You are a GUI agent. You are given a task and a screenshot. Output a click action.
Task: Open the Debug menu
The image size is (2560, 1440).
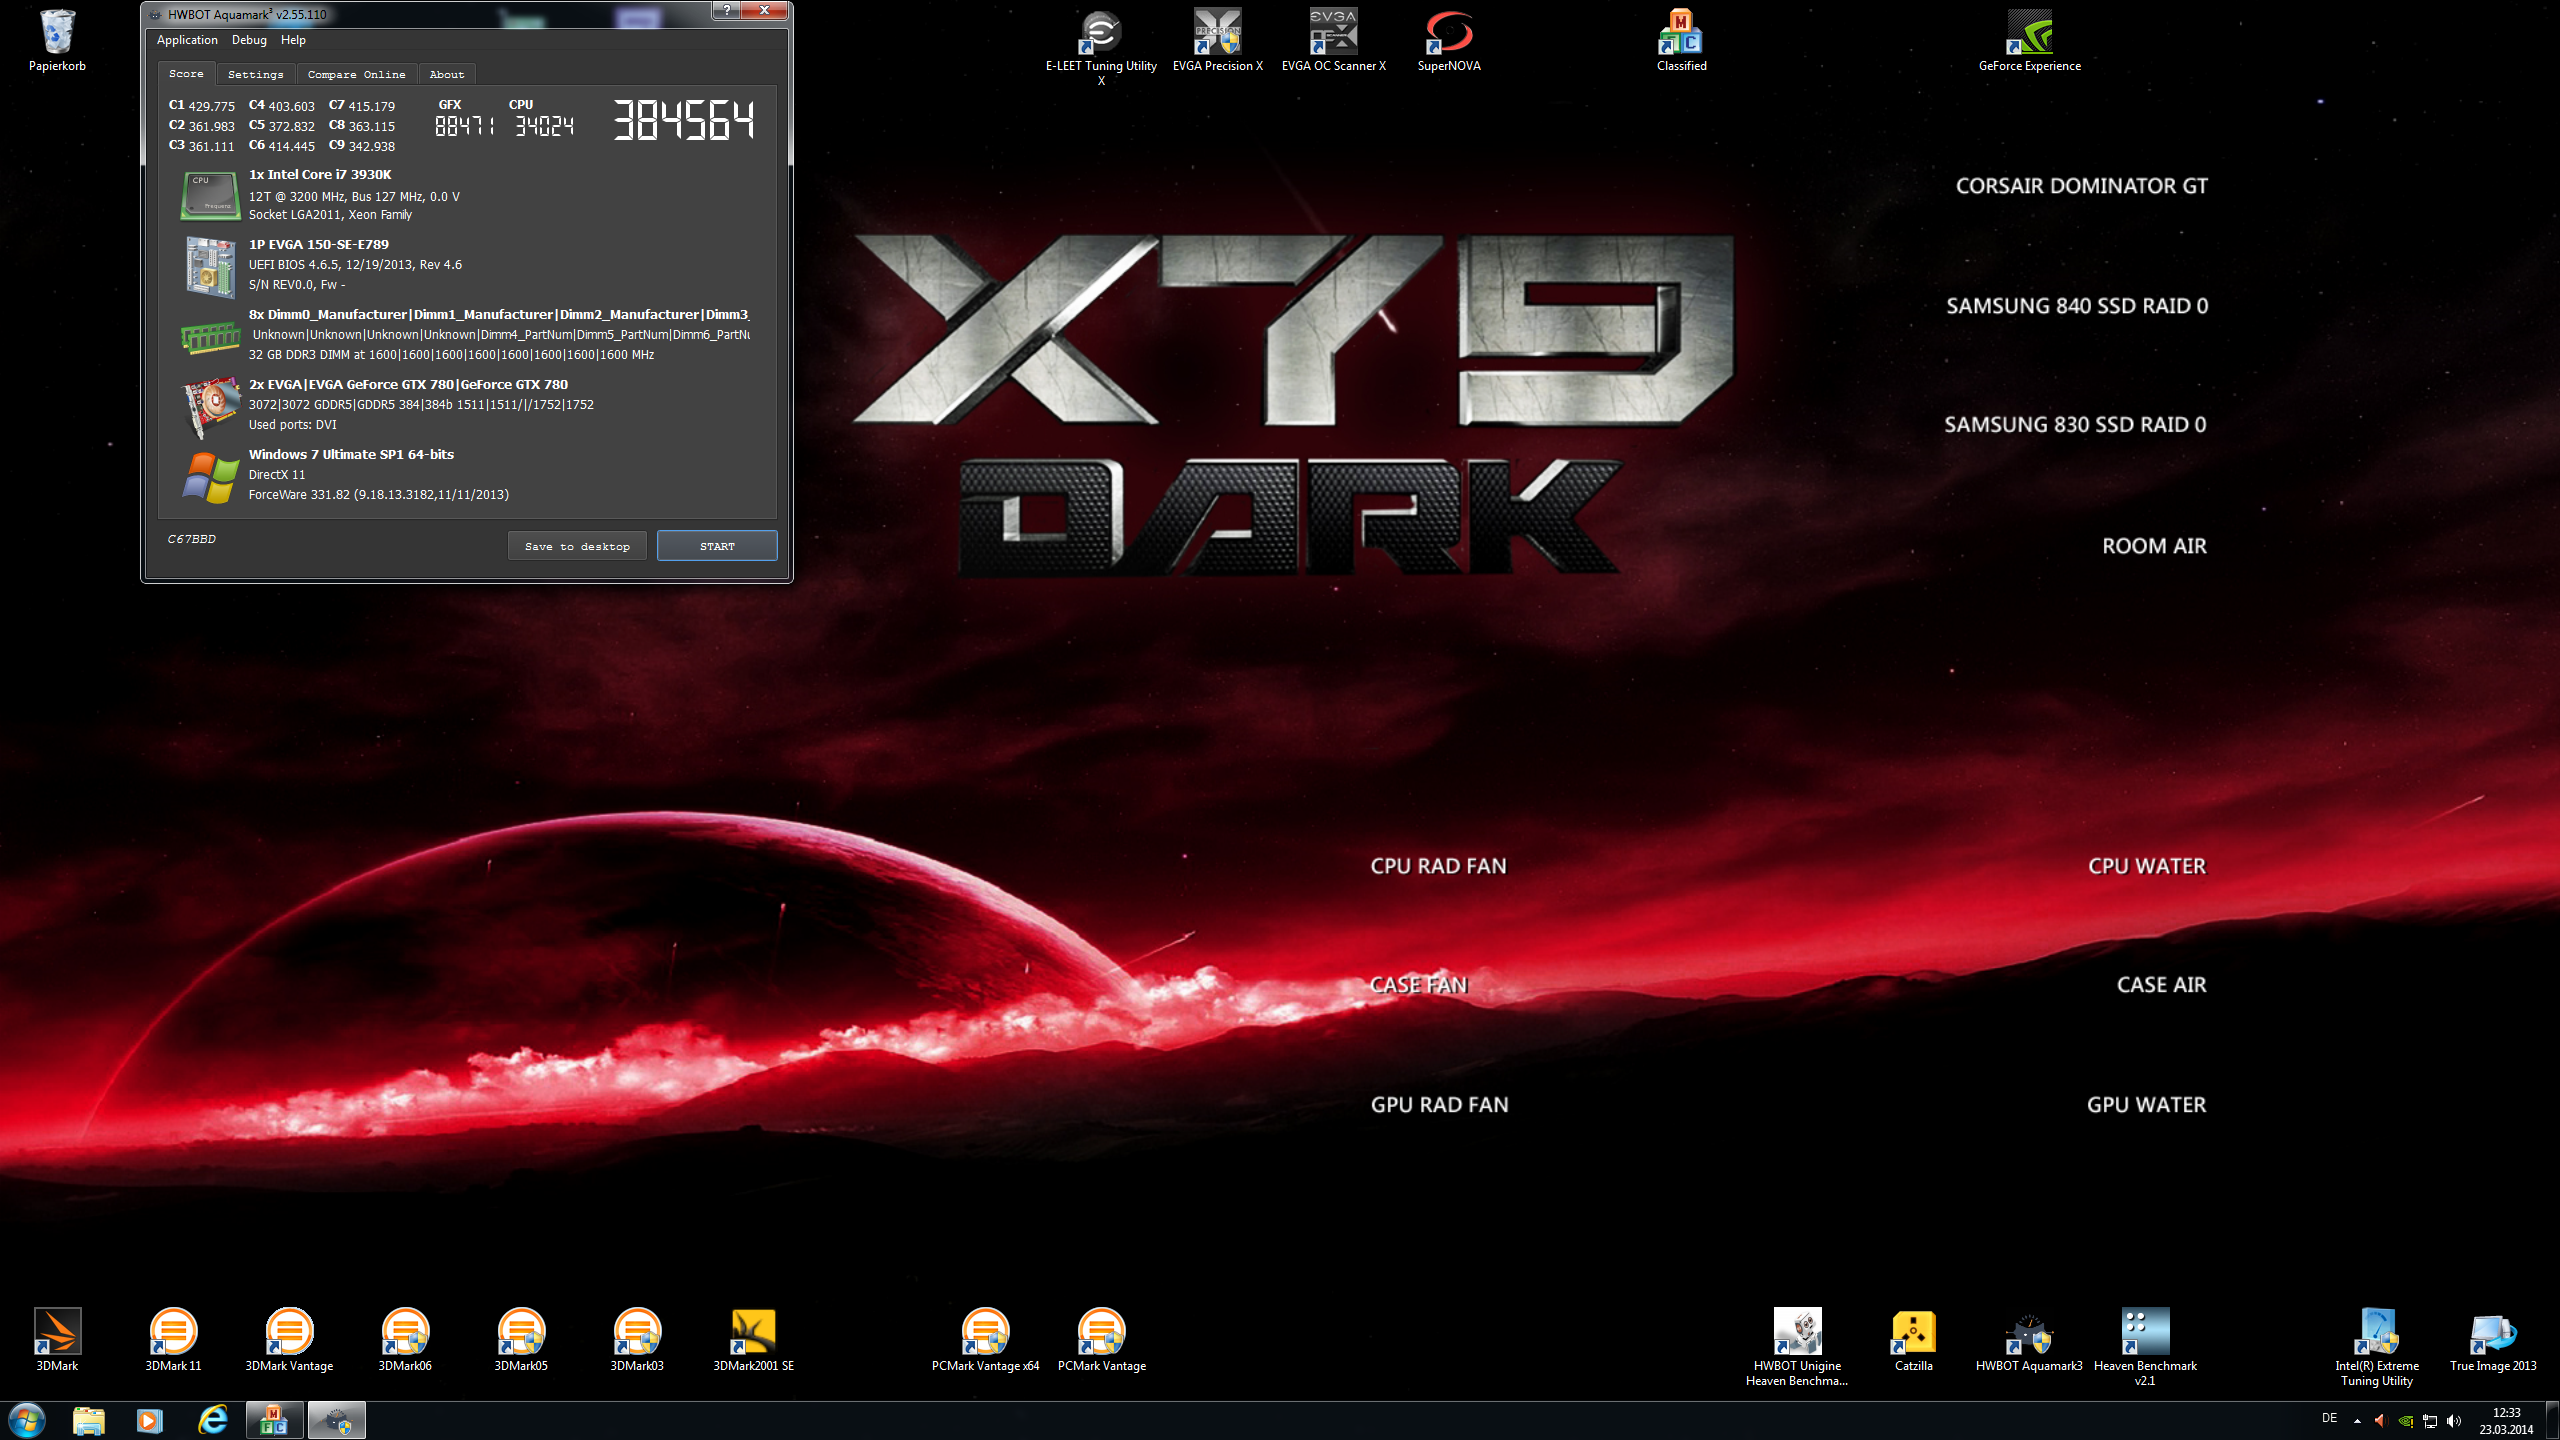click(249, 40)
